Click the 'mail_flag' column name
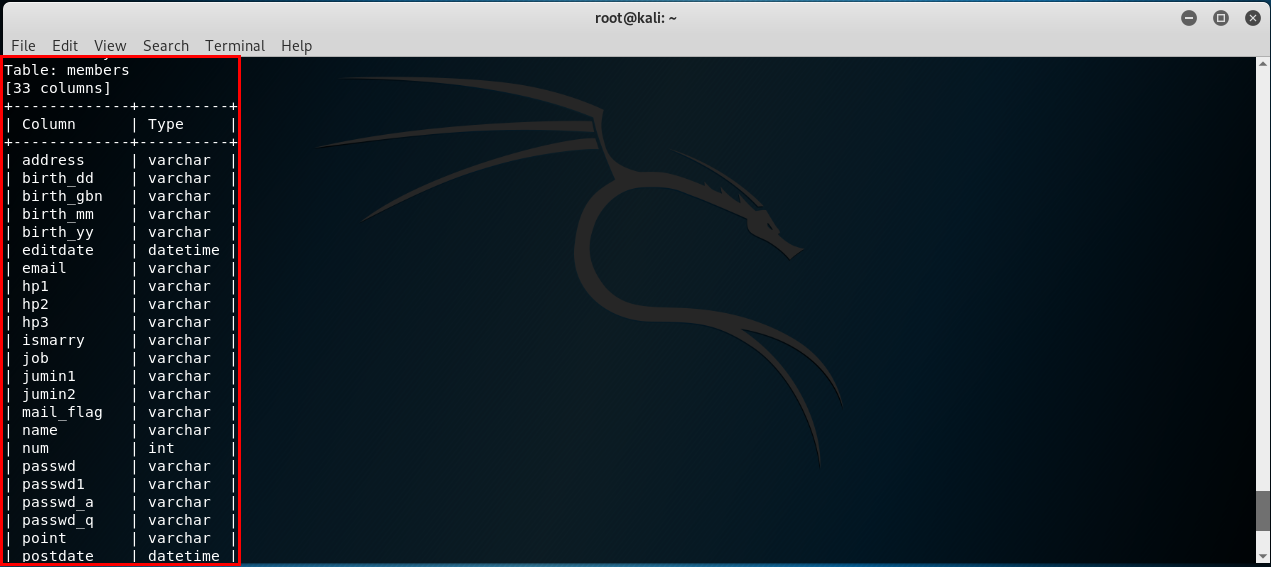Image resolution: width=1271 pixels, height=567 pixels. pyautogui.click(x=62, y=412)
